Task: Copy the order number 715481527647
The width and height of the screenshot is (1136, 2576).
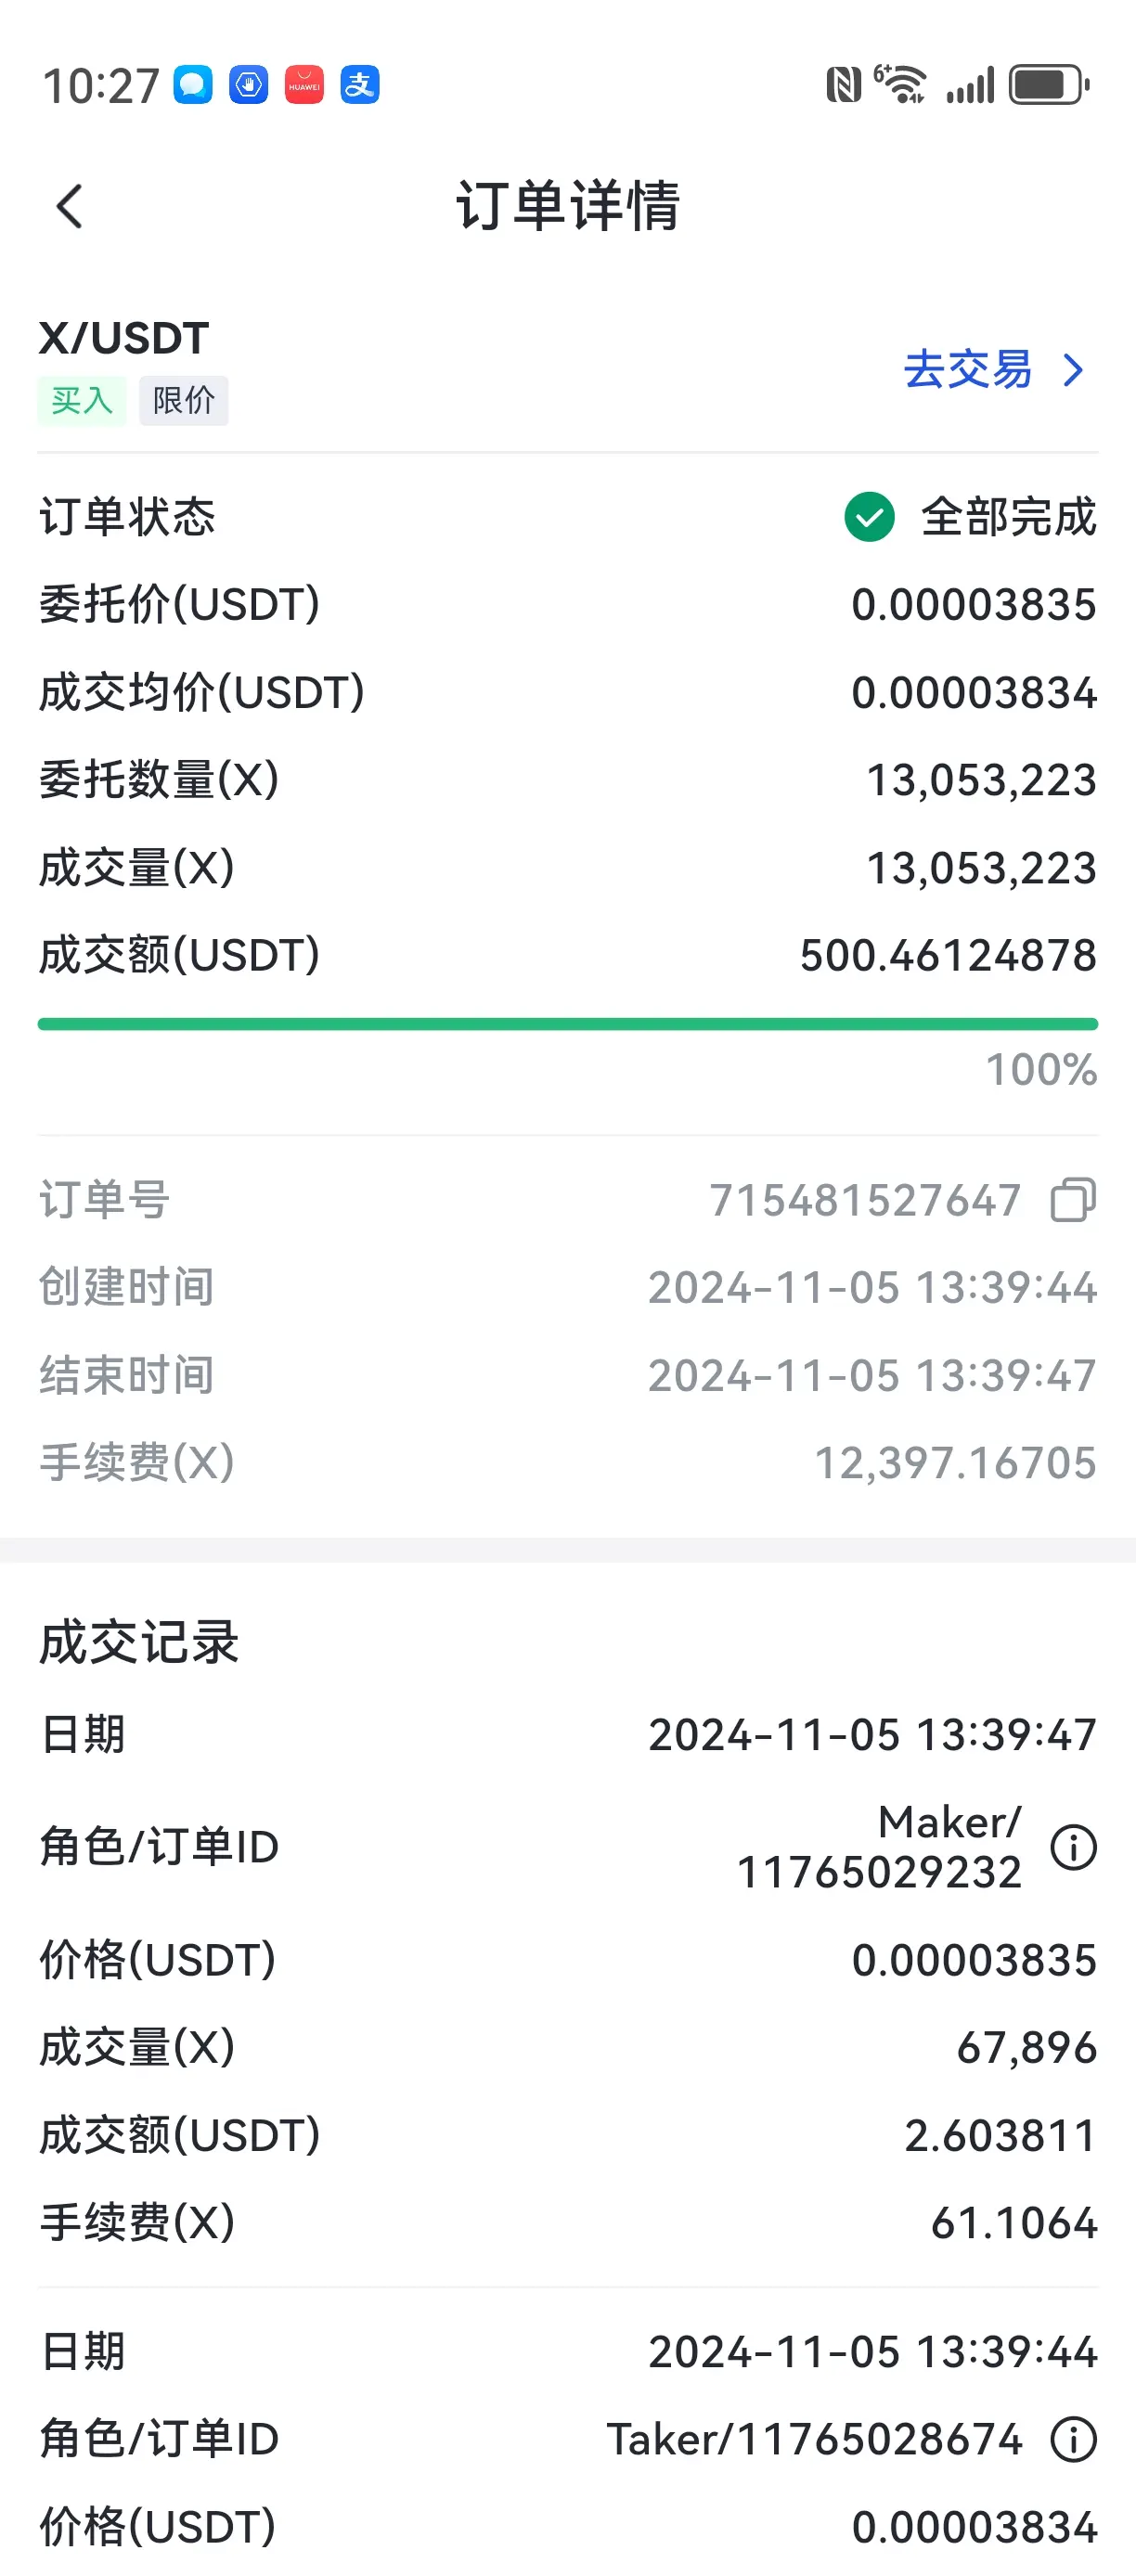Action: click(1073, 1200)
